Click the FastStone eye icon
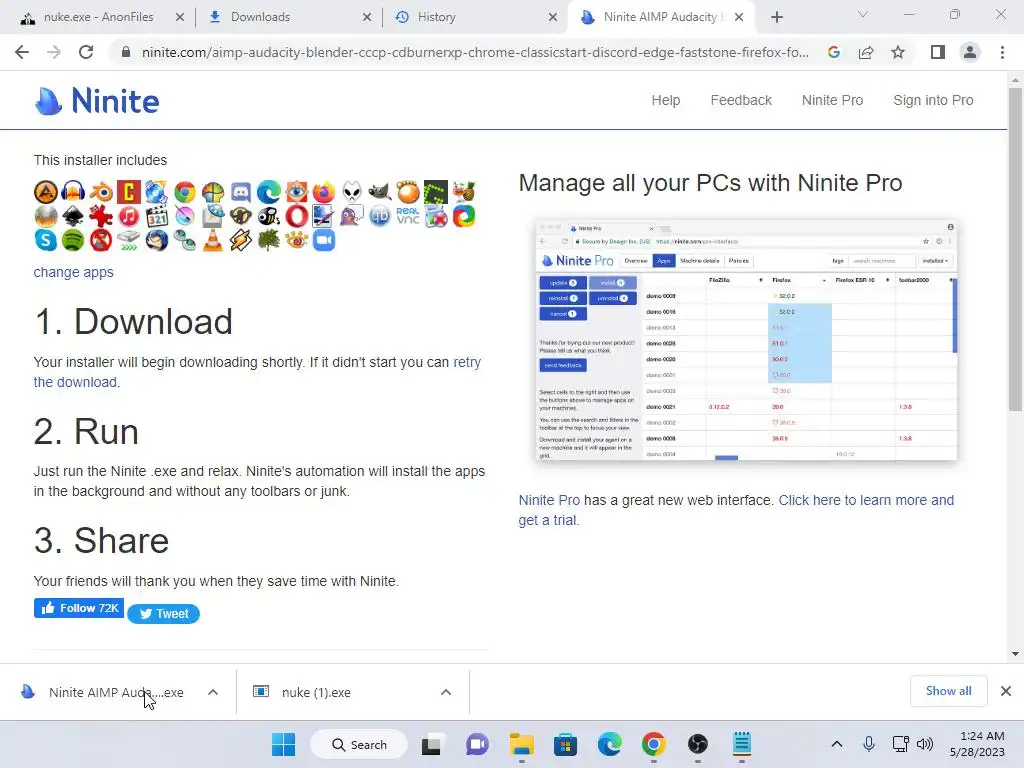The height and width of the screenshot is (768, 1024). pyautogui.click(x=296, y=192)
